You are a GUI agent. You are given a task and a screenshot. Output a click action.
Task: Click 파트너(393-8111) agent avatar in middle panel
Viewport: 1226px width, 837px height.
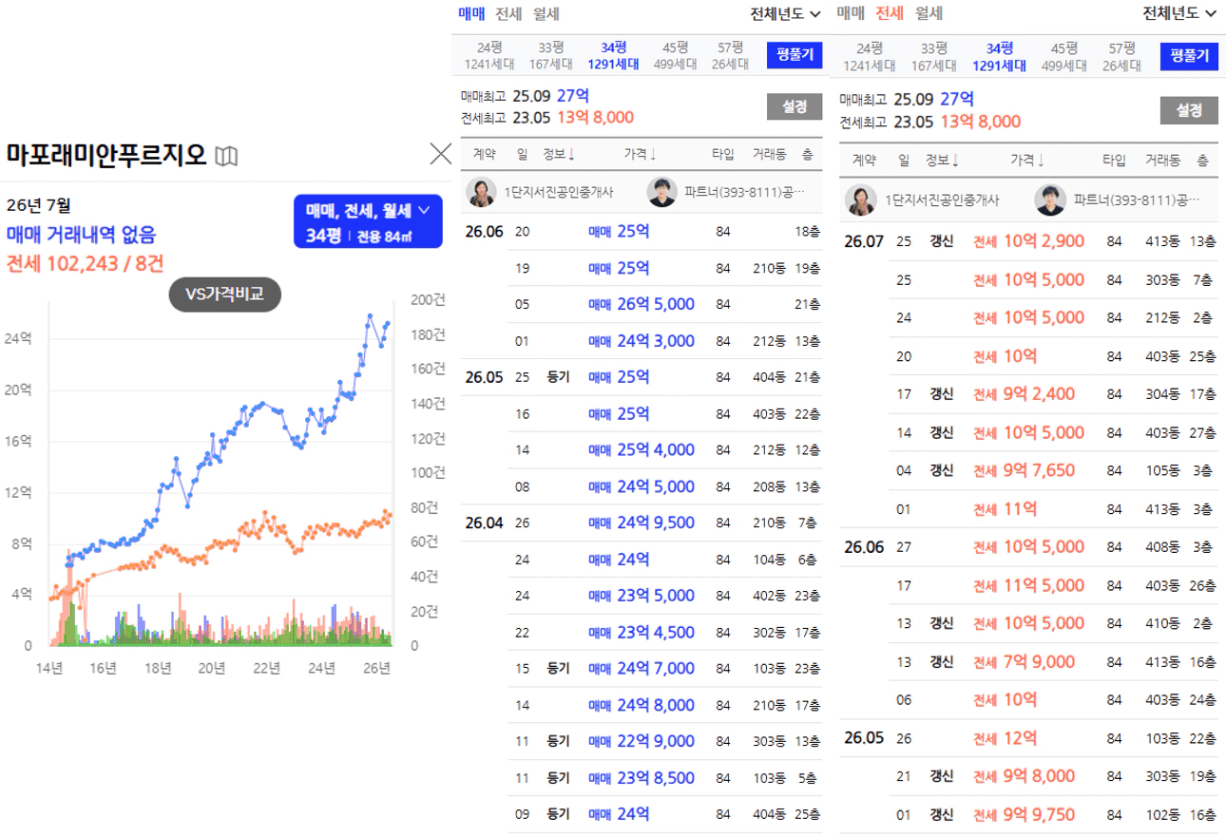(663, 193)
